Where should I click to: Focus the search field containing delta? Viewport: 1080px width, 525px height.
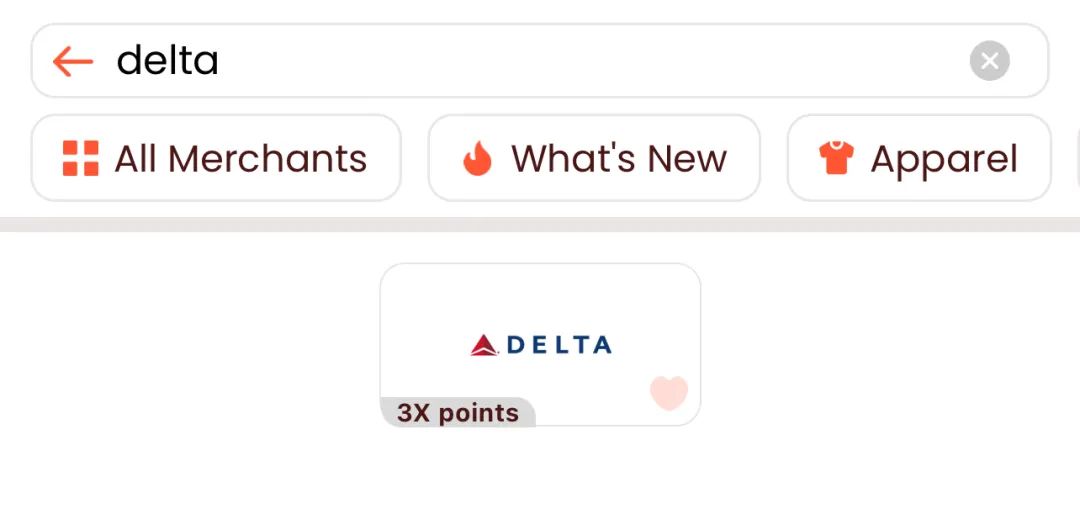pos(540,61)
